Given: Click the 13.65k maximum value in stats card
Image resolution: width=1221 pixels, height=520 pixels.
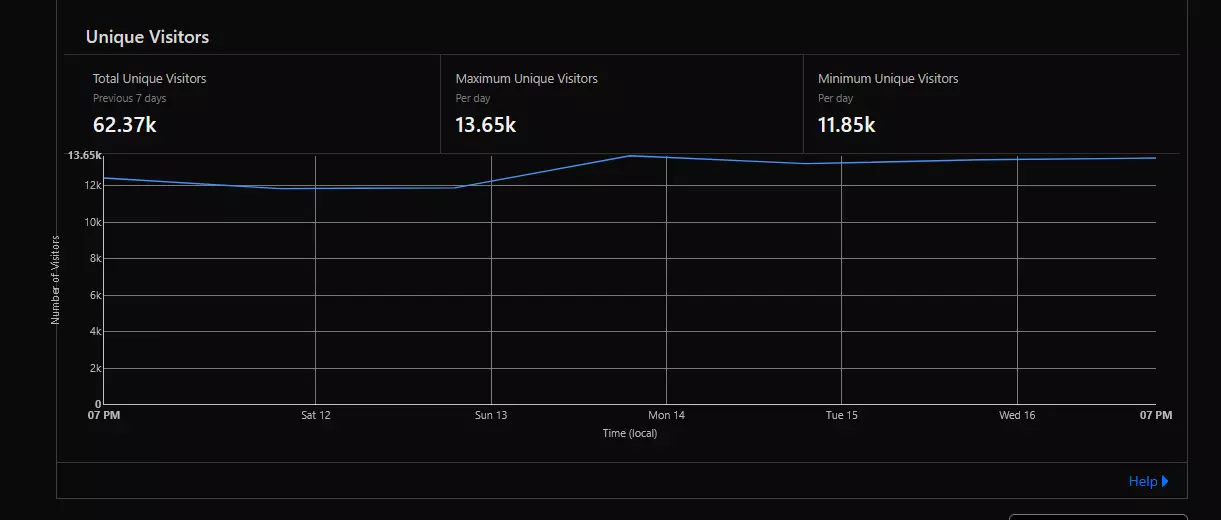Looking at the screenshot, I should pos(485,125).
